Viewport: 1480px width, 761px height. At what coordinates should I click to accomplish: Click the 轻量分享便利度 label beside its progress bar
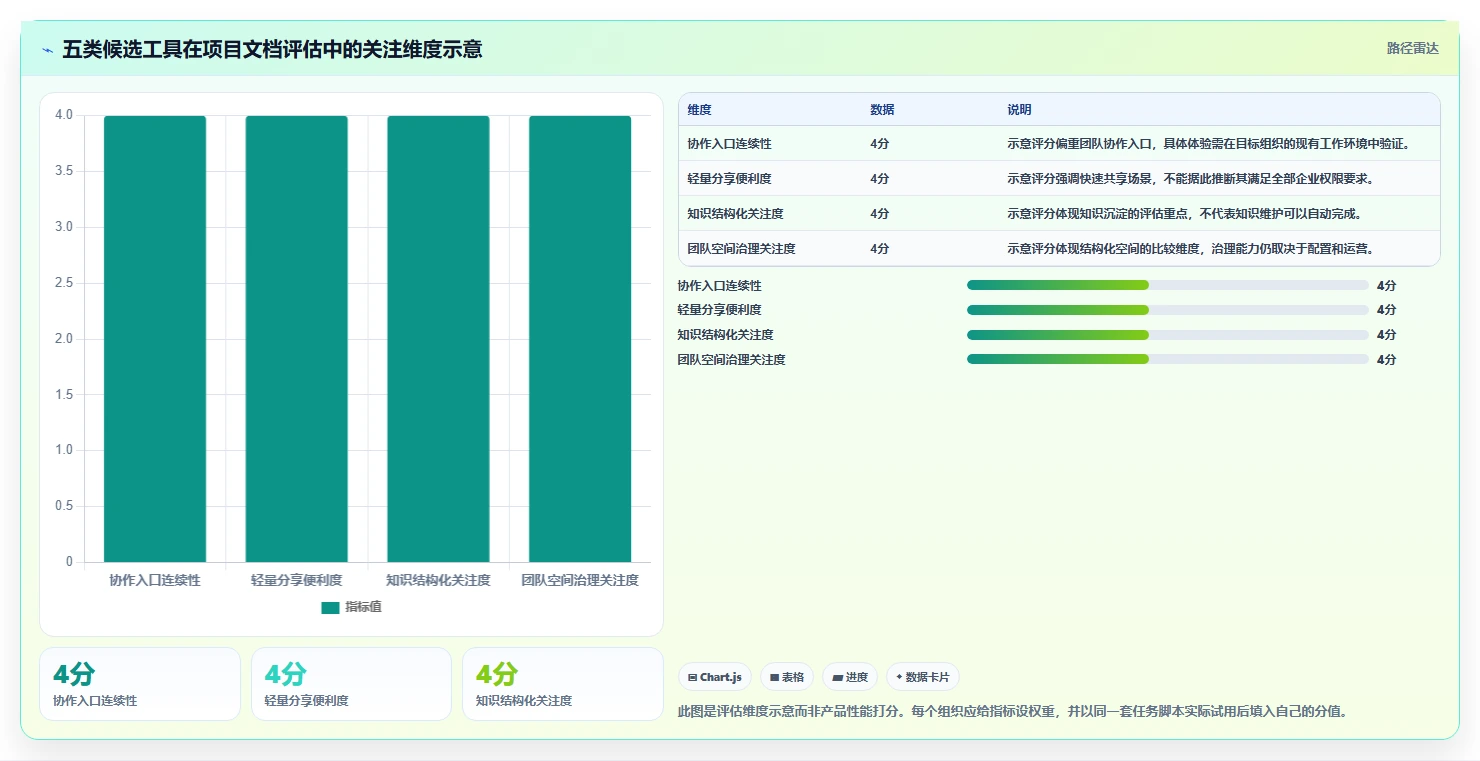pyautogui.click(x=719, y=310)
